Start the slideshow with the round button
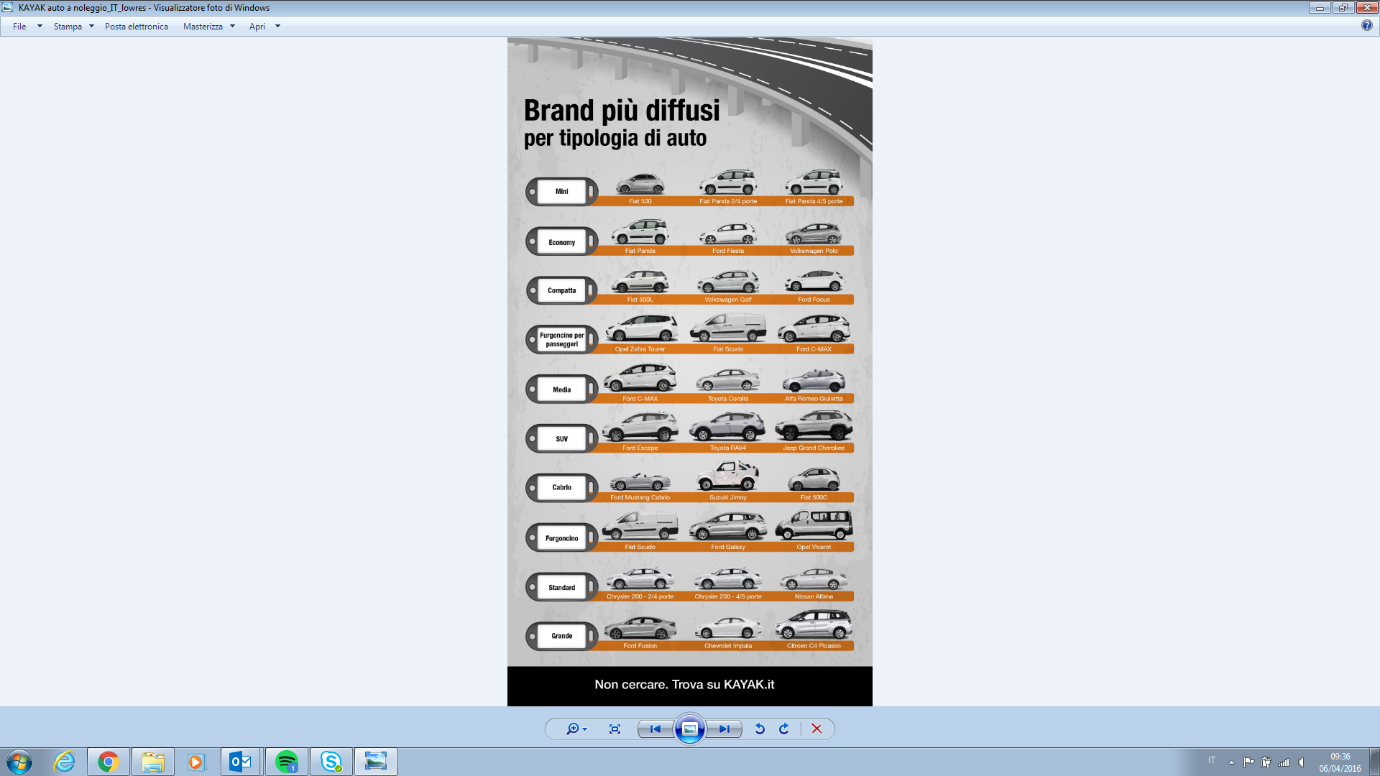1380x776 pixels. click(x=689, y=729)
